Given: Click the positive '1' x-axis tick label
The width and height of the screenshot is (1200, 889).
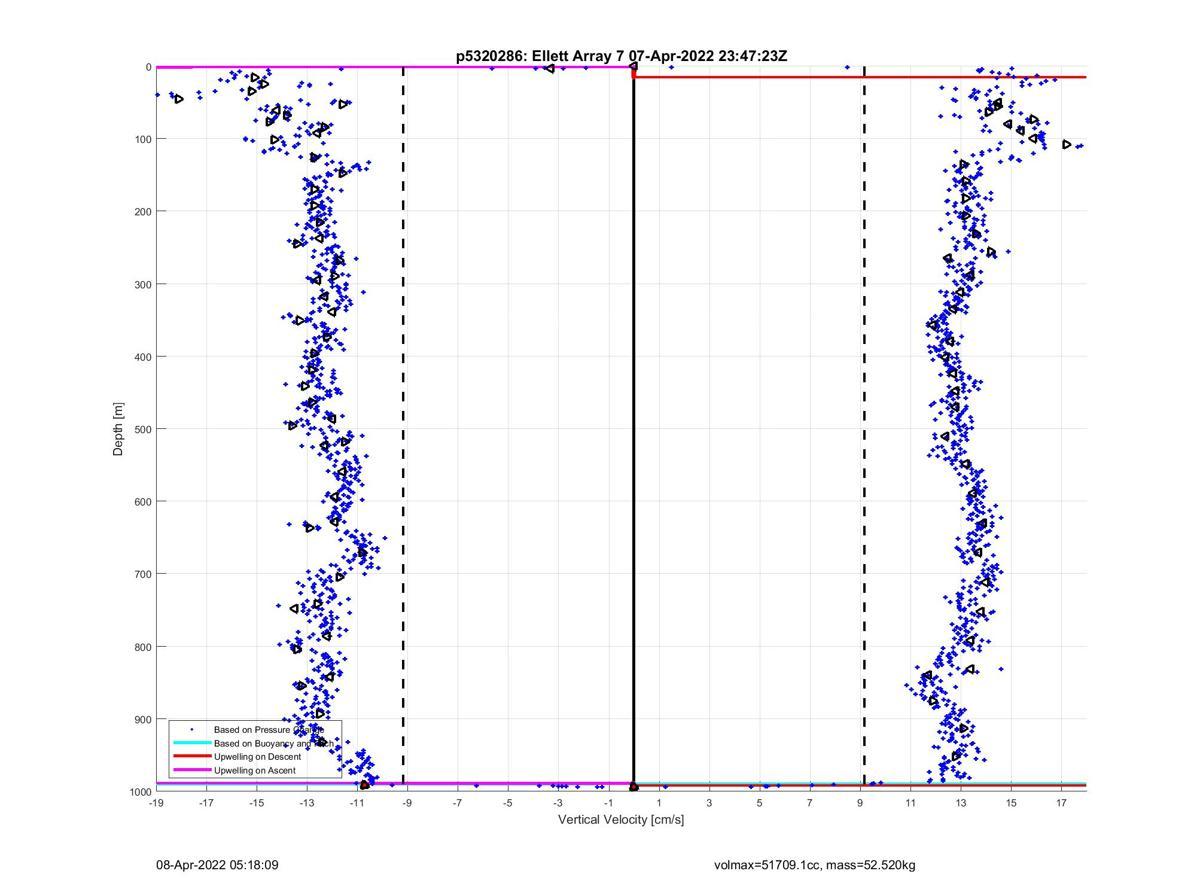Looking at the screenshot, I should pyautogui.click(x=659, y=802).
